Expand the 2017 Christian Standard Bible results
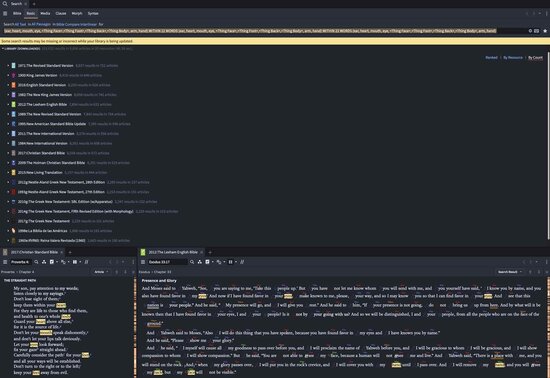This screenshot has height=378, width=550. (8, 153)
